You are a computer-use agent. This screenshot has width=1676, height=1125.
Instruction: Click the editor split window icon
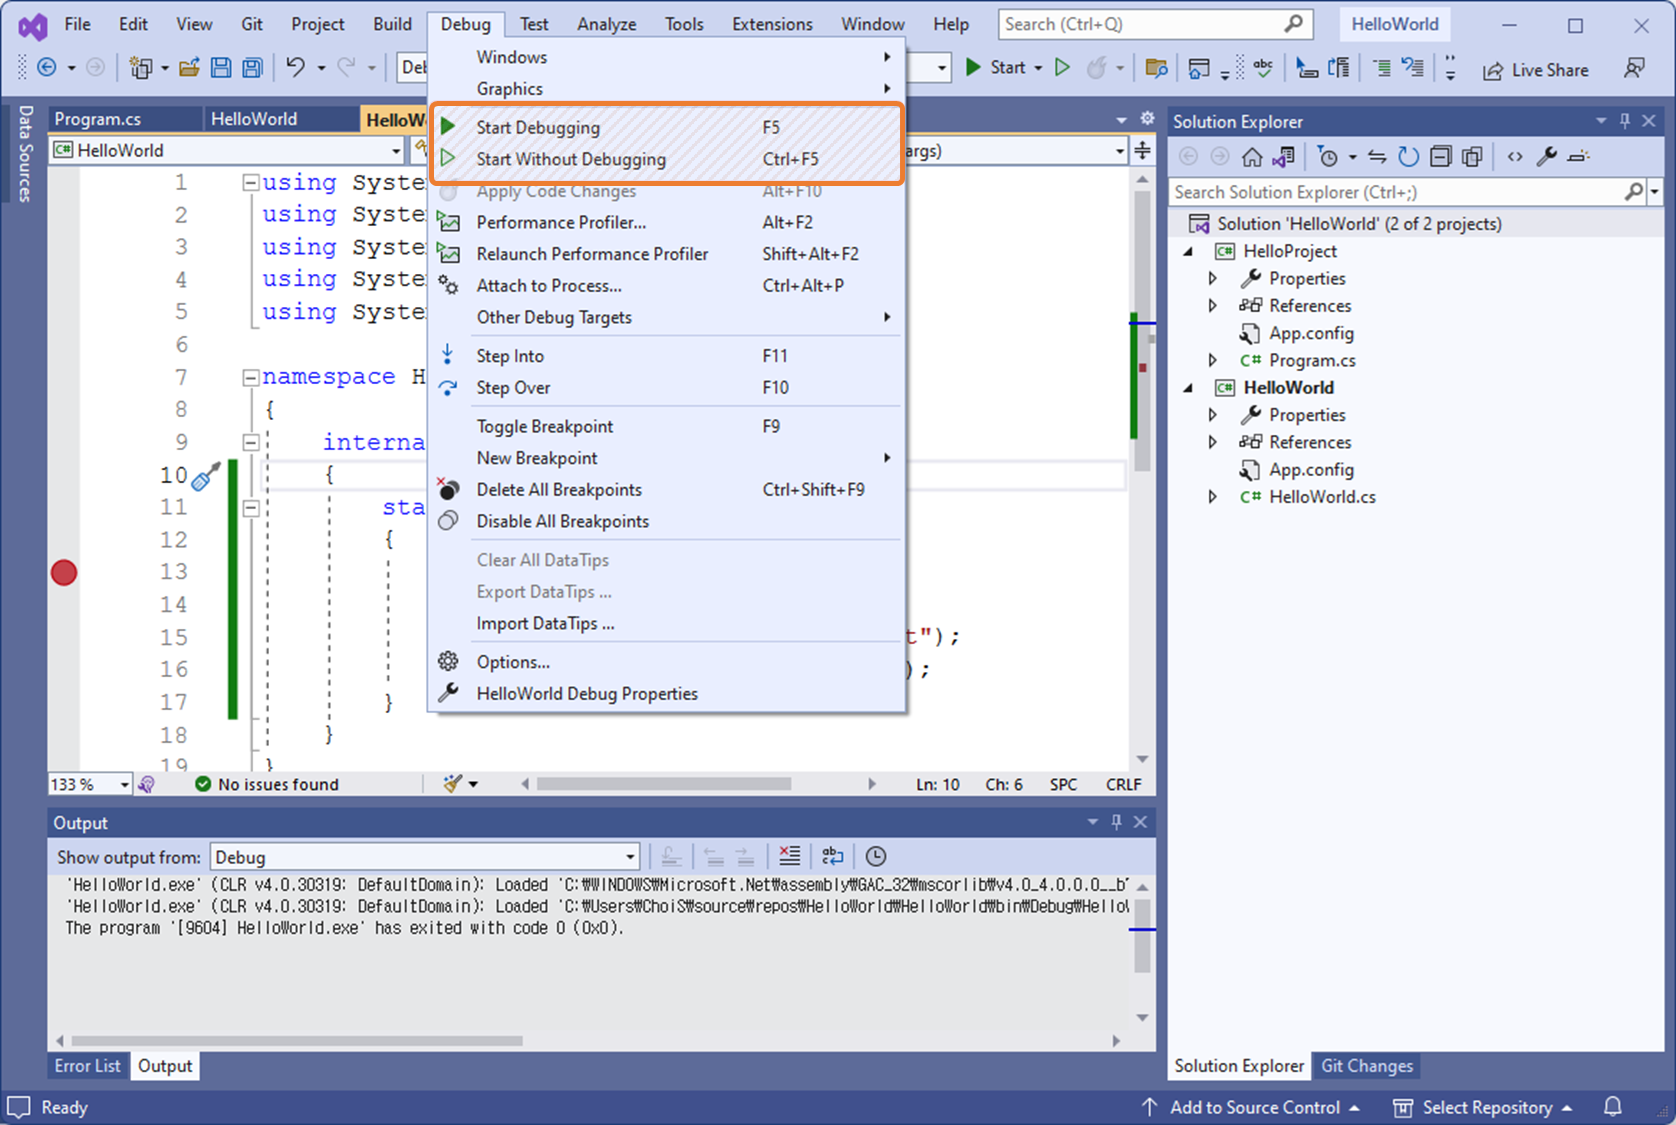(1142, 151)
